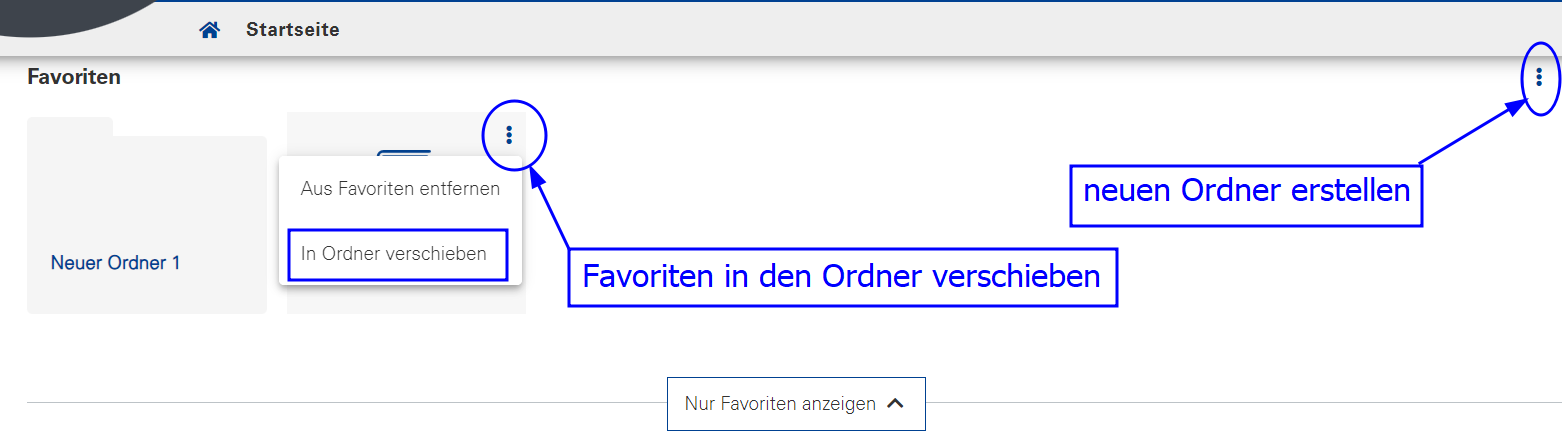Click the folder tab on Neuer Ordner 1 tile
1562x438 pixels.
(70, 126)
